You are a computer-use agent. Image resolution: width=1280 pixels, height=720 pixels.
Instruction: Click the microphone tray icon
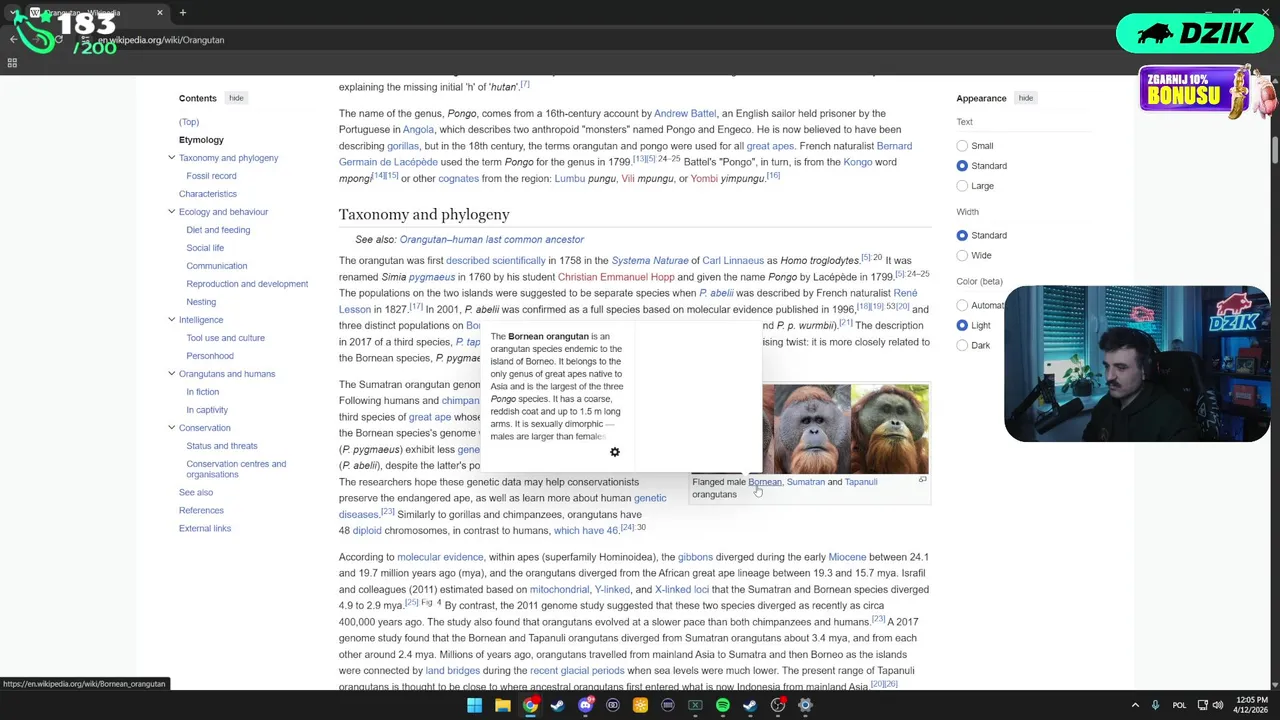[1155, 705]
